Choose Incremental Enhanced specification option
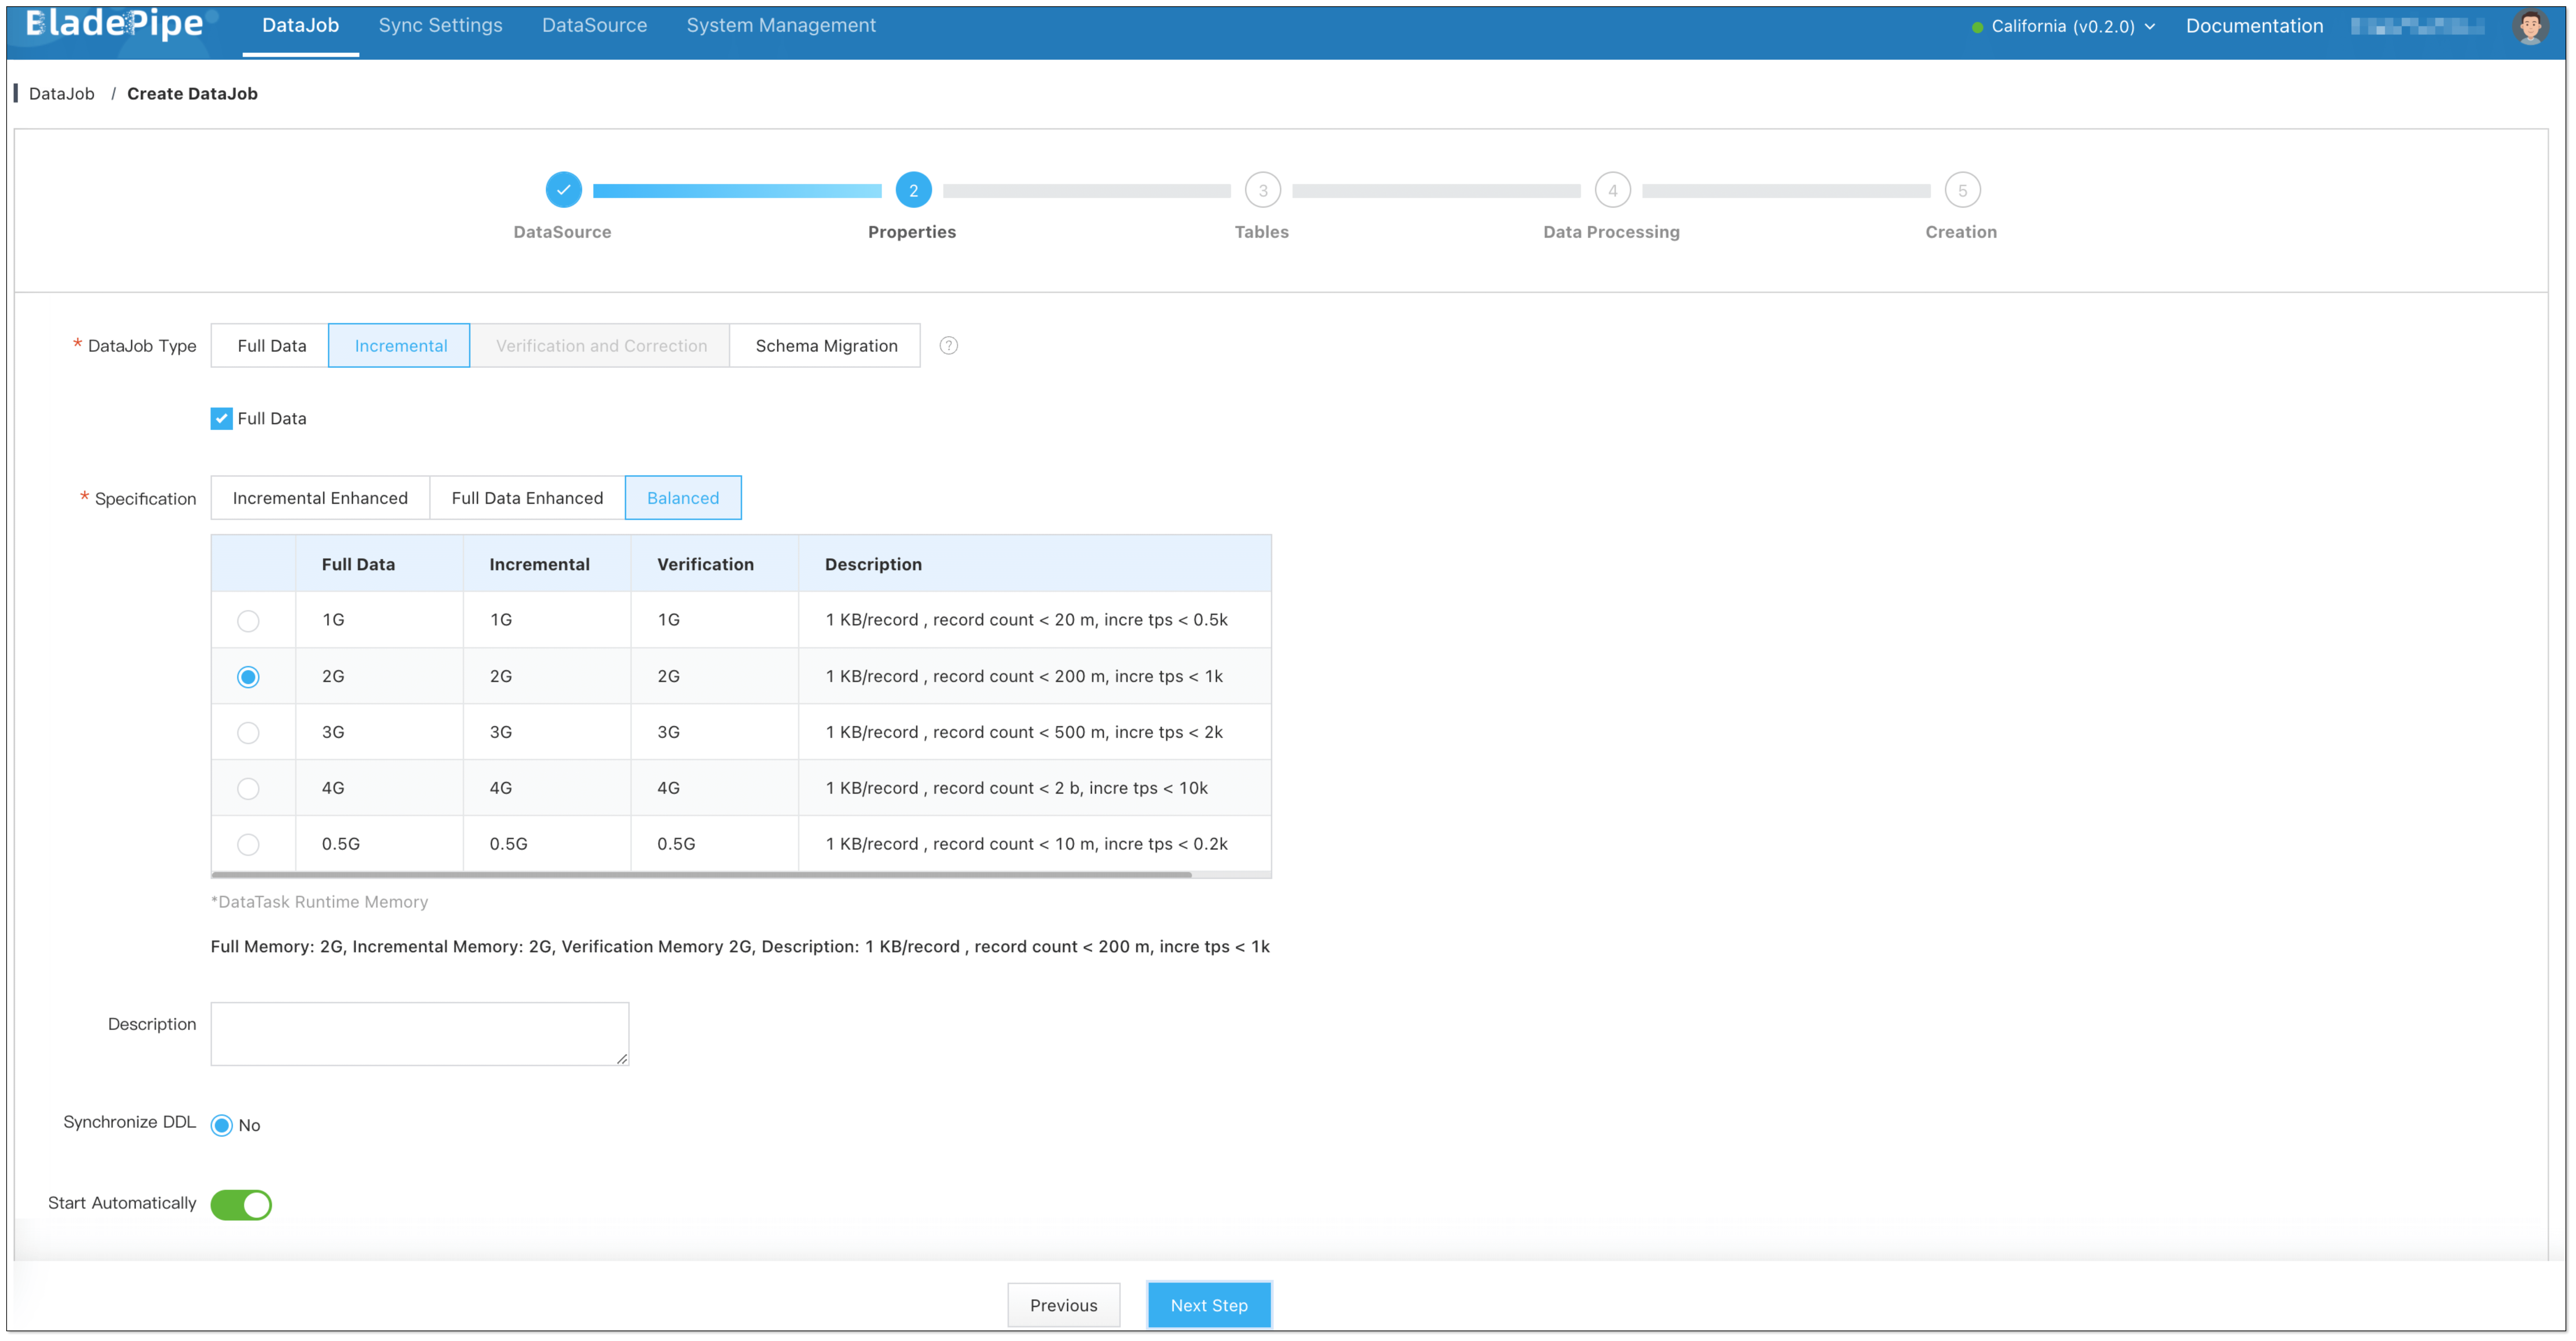This screenshot has height=1341, width=2576. 320,498
